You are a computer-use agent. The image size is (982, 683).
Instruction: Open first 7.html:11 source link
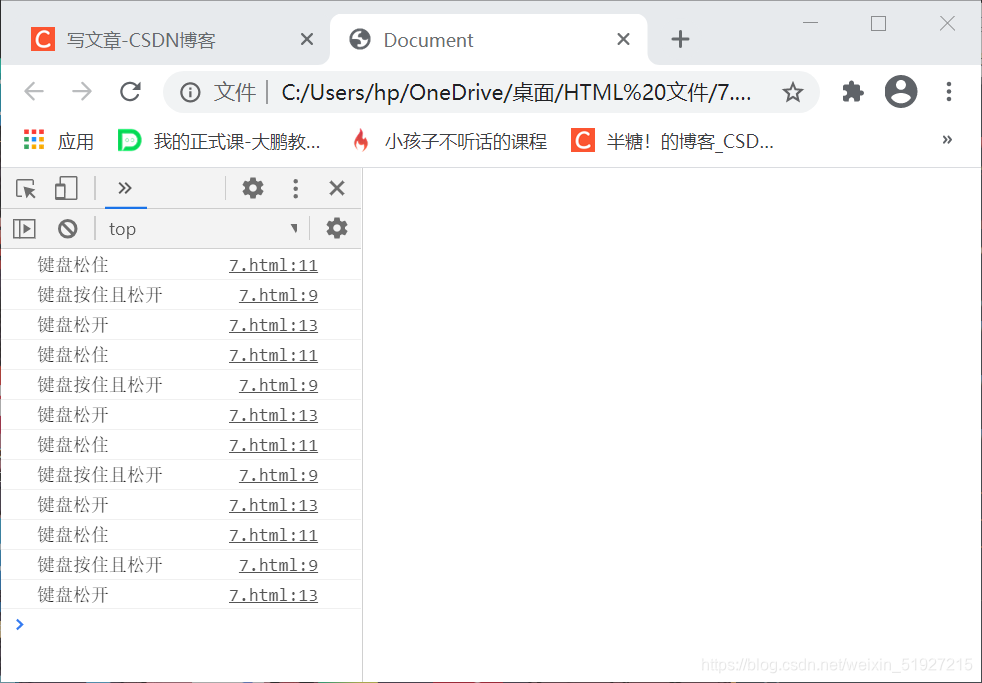(x=273, y=265)
